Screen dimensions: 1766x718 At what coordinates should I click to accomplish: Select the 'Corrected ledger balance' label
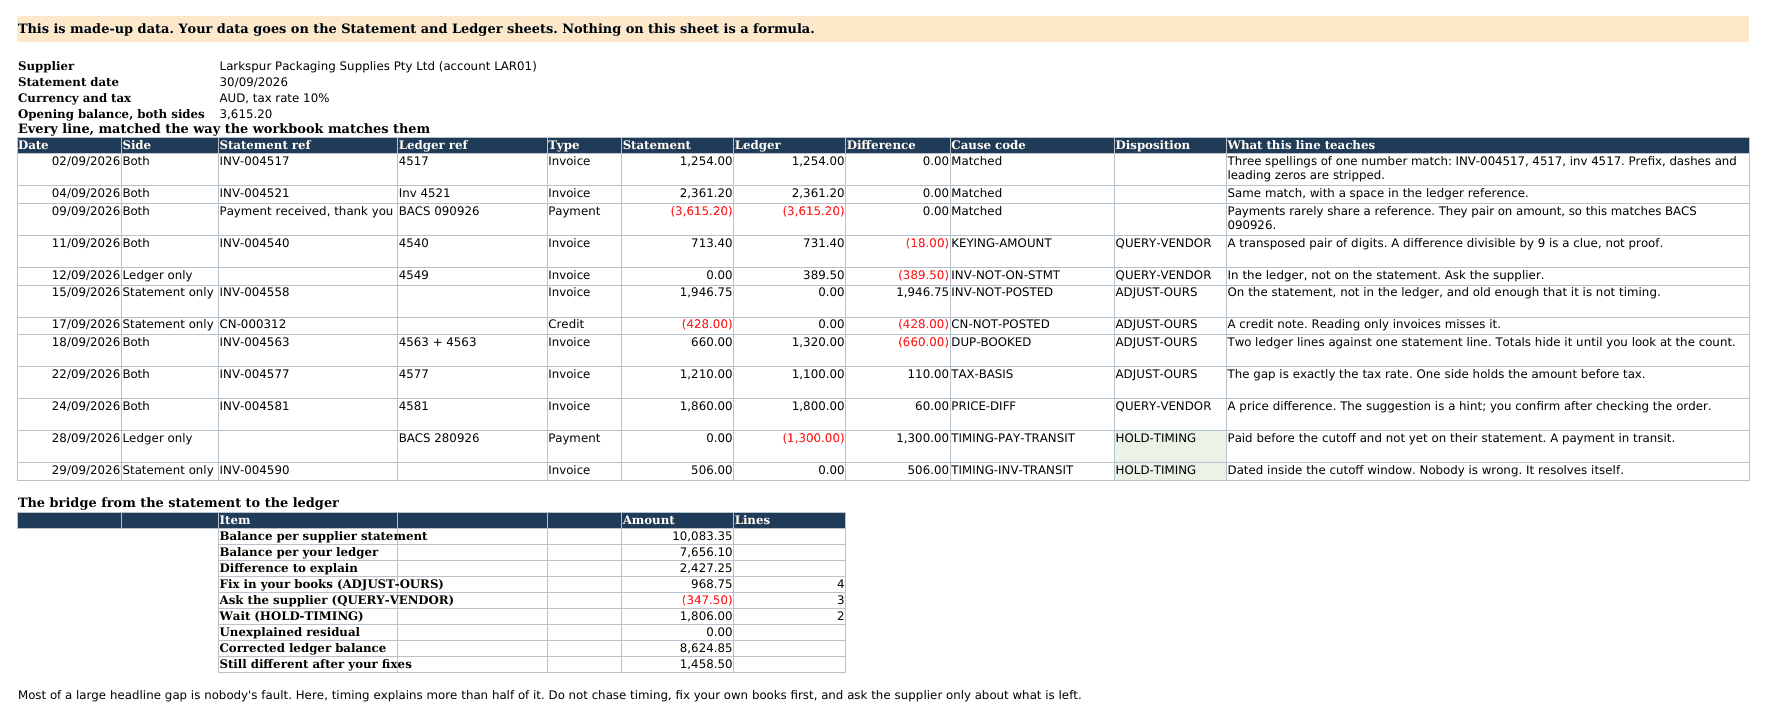tap(302, 648)
